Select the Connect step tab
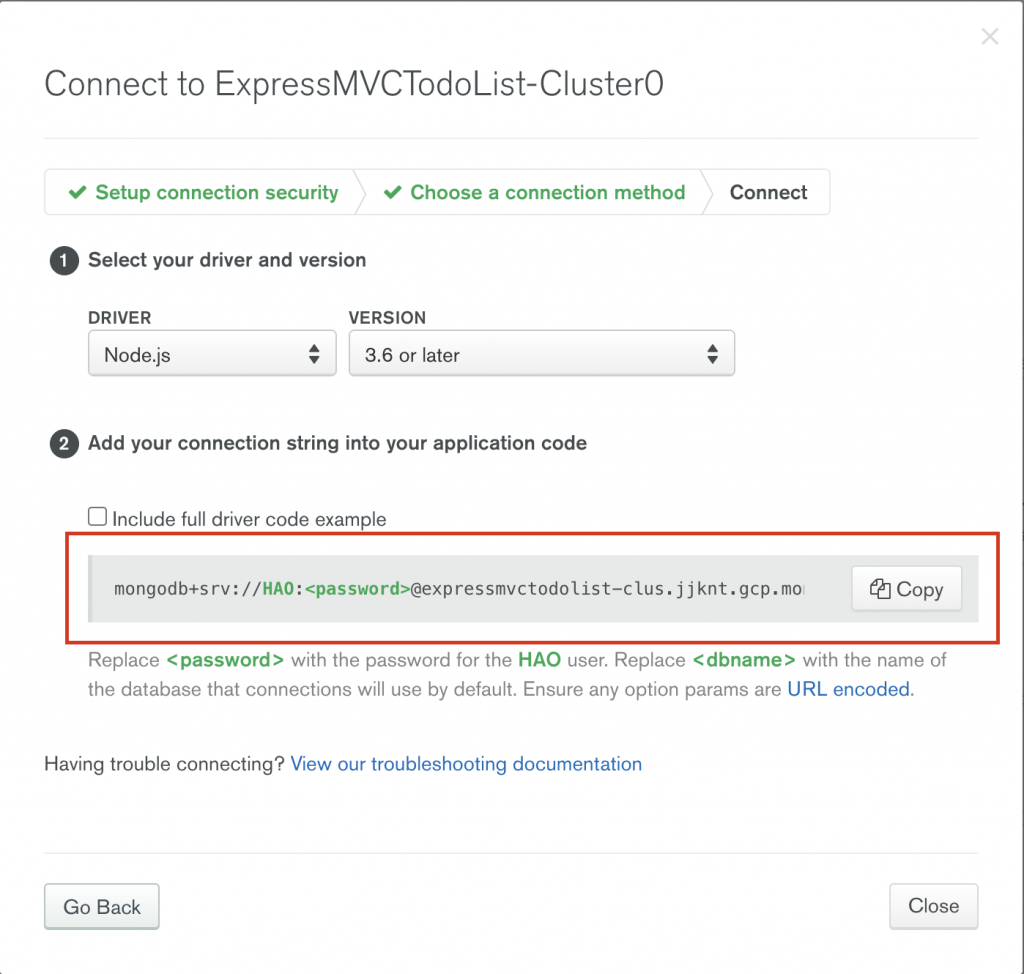Screen dimensions: 1024x974 pos(768,193)
